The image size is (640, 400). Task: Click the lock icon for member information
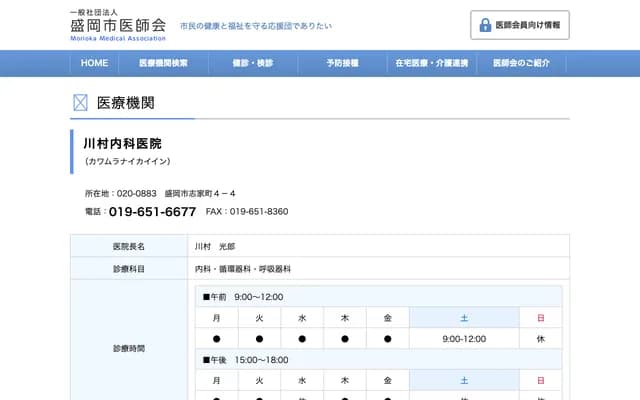486,25
